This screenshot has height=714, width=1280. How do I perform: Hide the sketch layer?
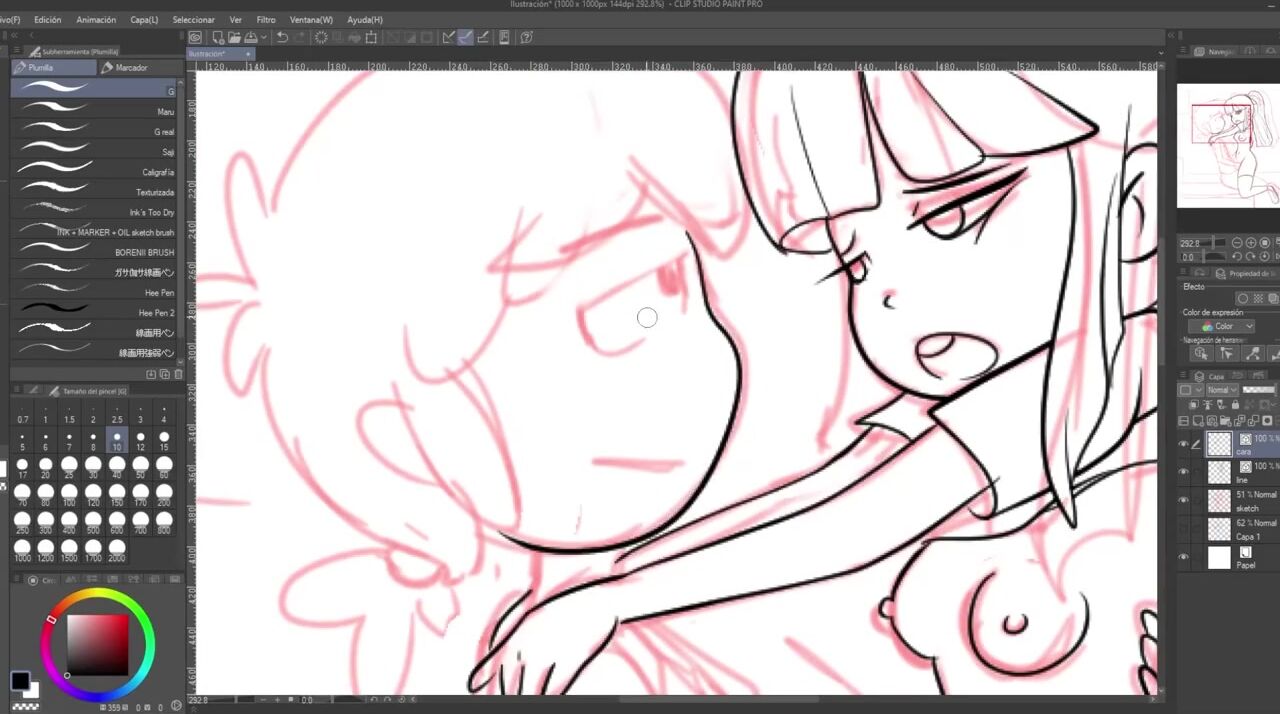[x=1184, y=500]
